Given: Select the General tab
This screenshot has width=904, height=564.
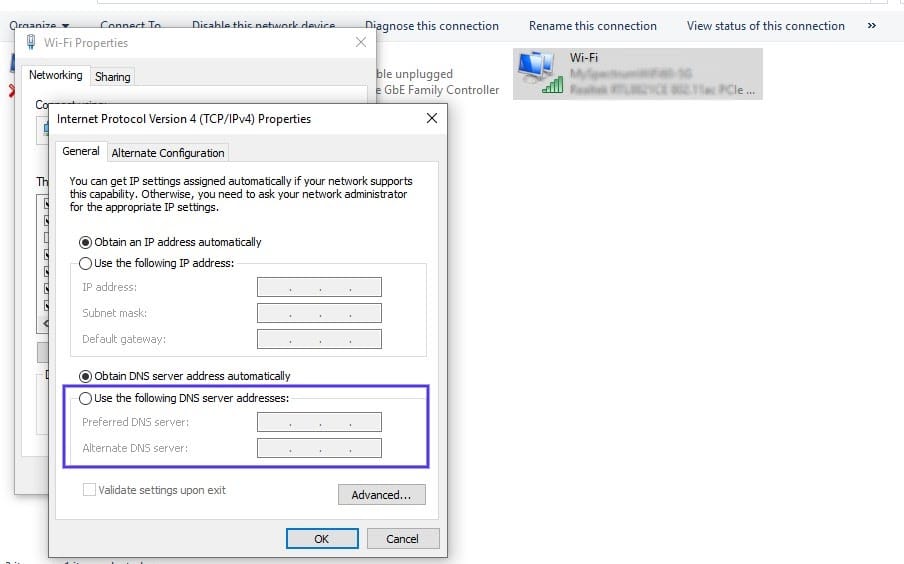Looking at the screenshot, I should coord(81,151).
